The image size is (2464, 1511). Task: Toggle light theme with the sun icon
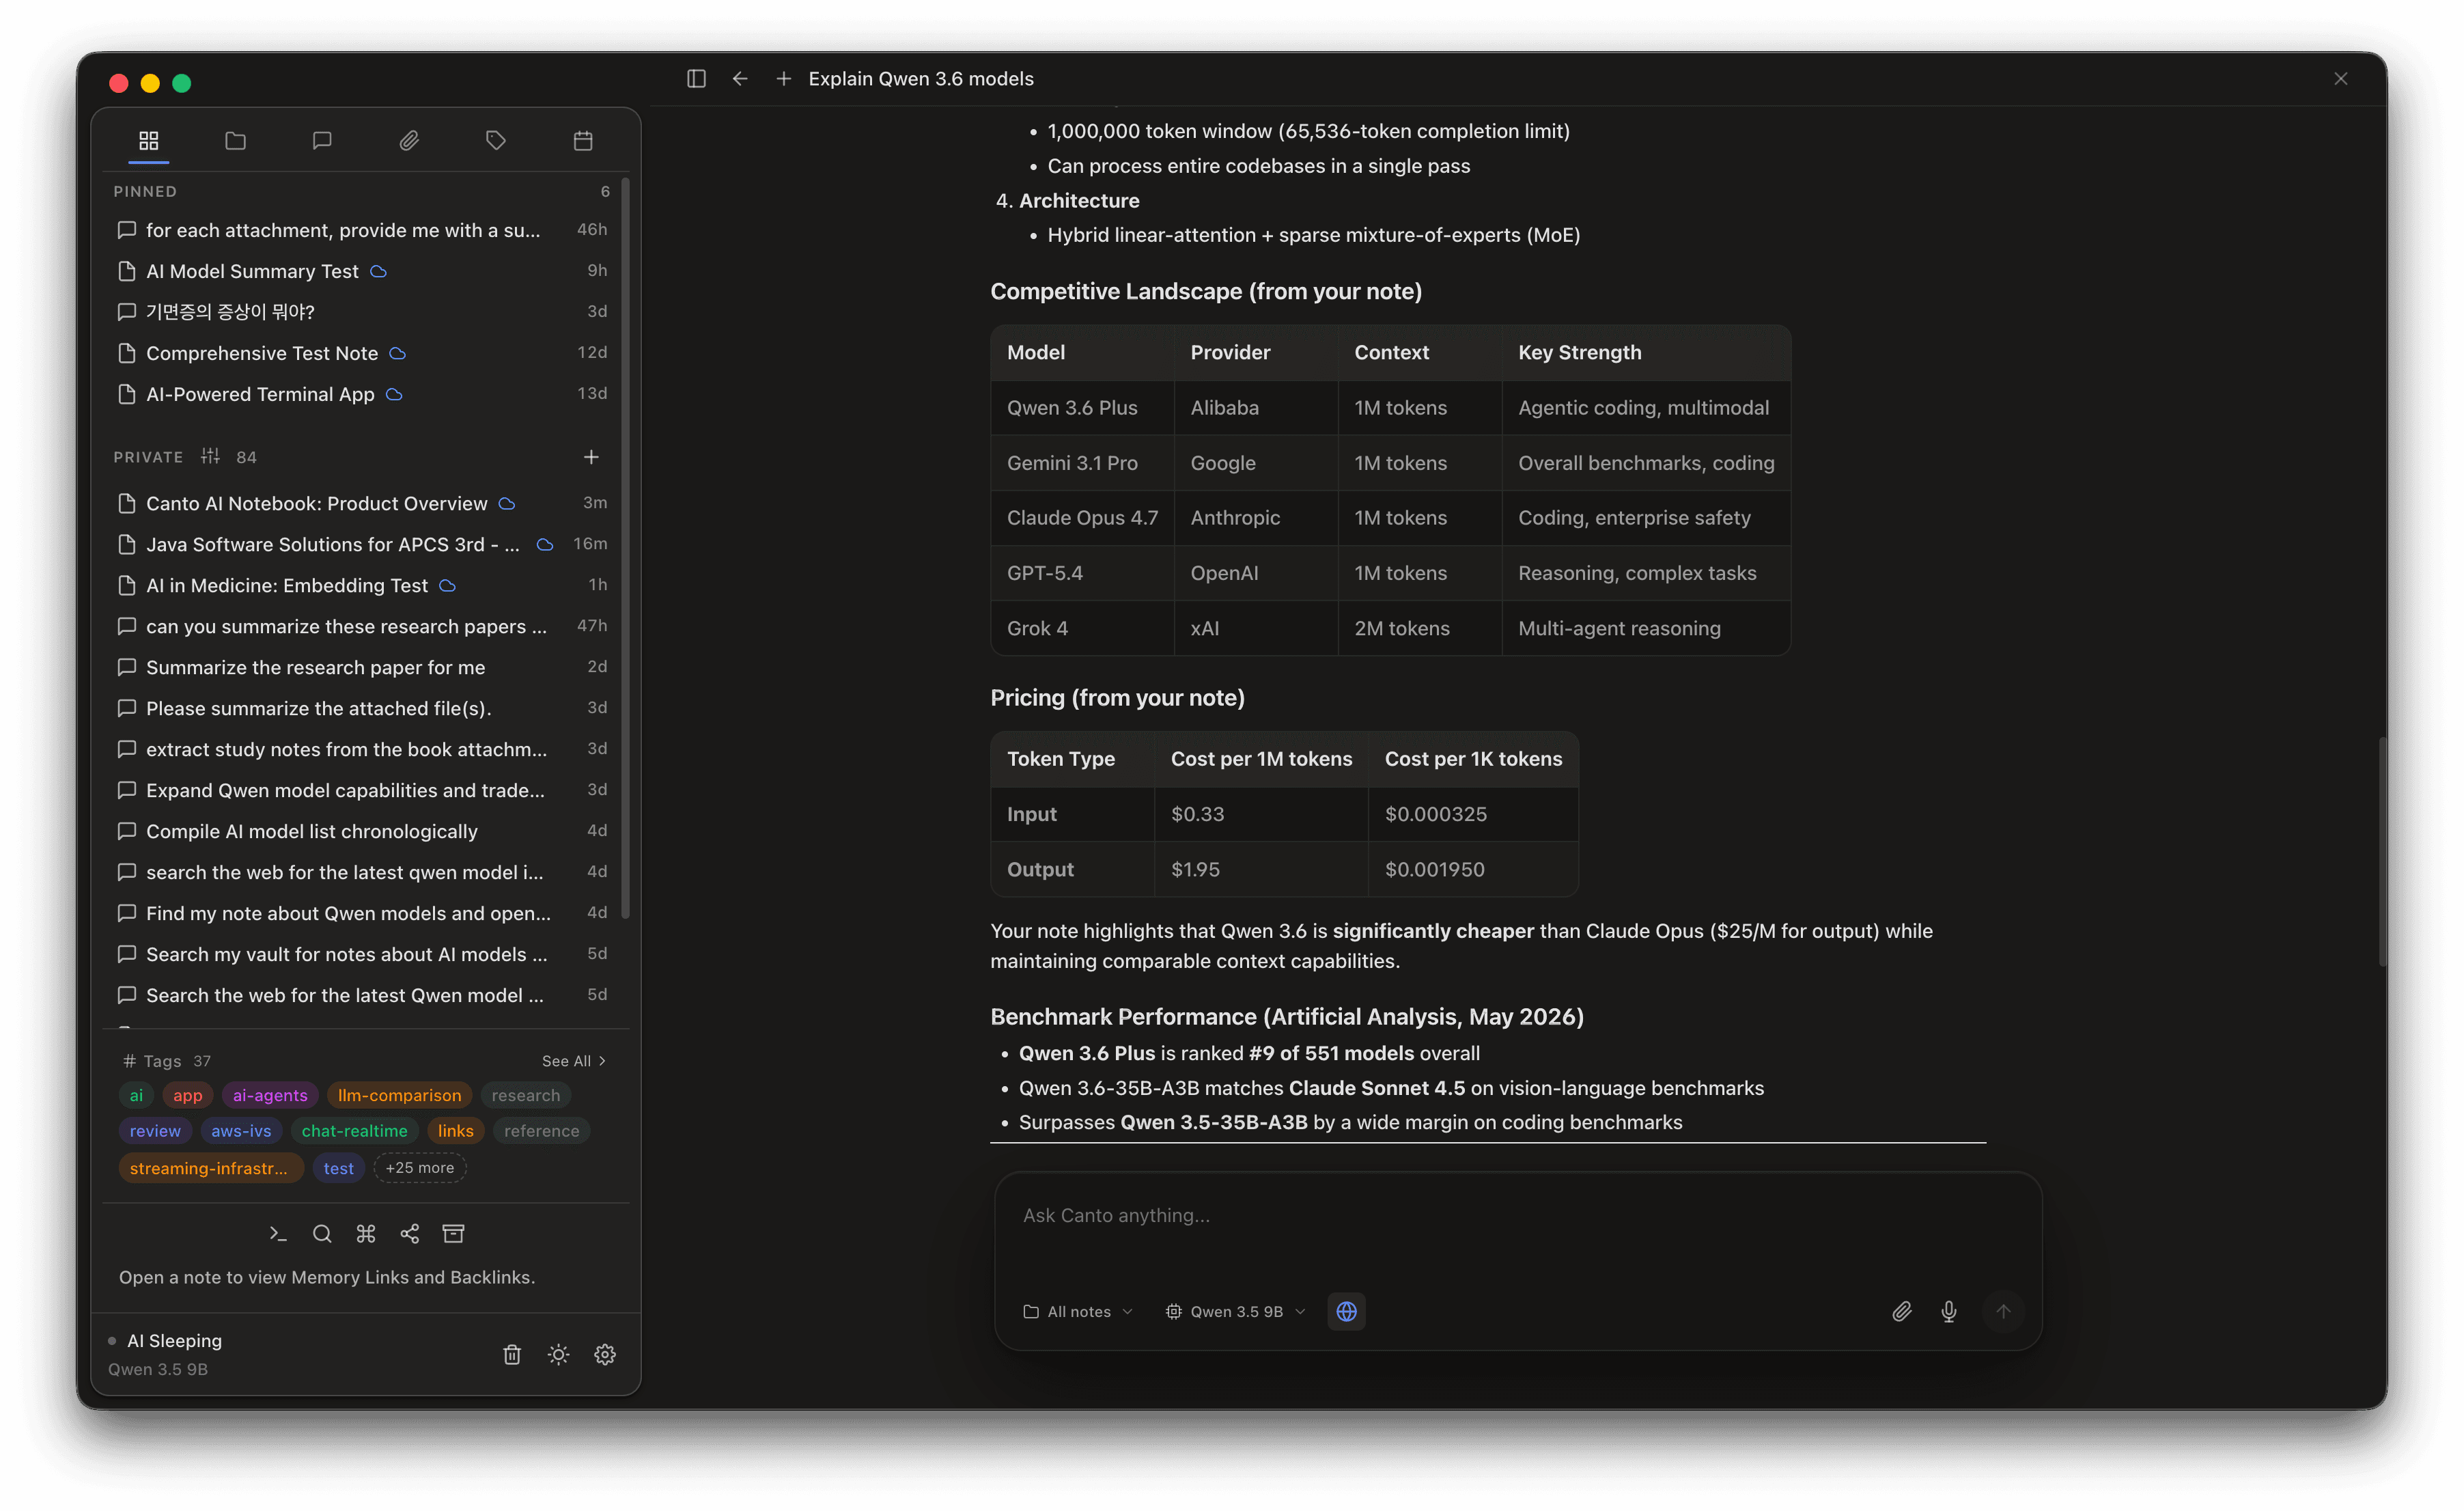559,1354
